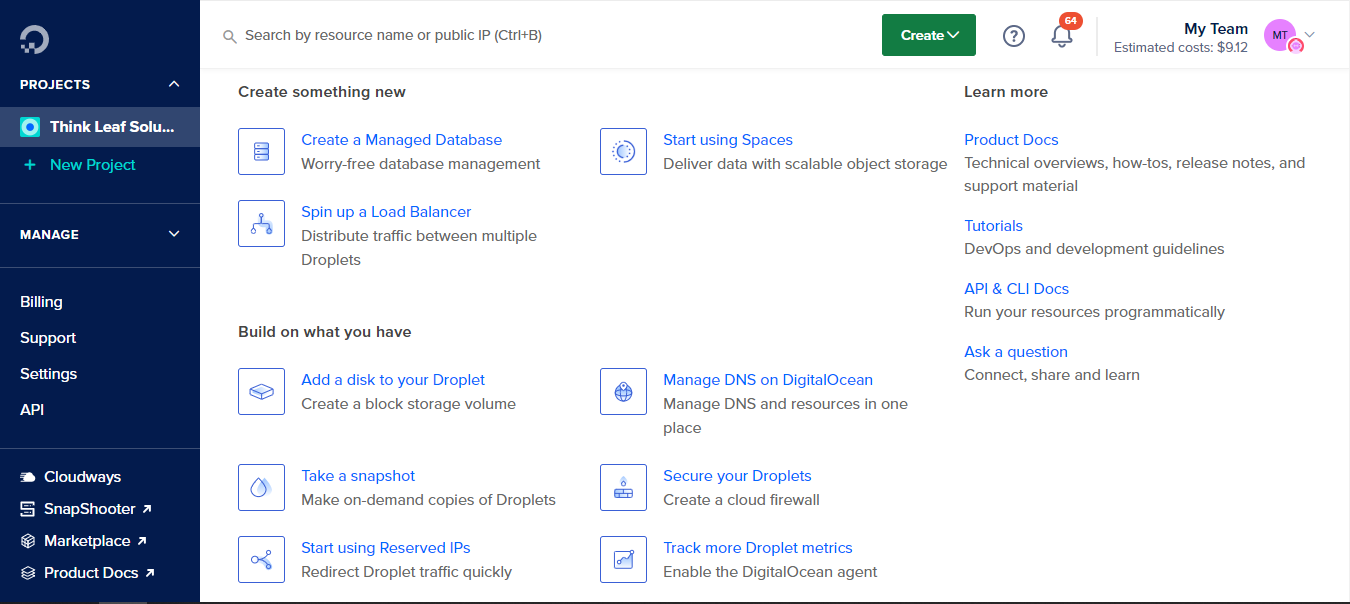Open Manage DNS on DigitalOcean link
The height and width of the screenshot is (604, 1350).
tap(768, 380)
